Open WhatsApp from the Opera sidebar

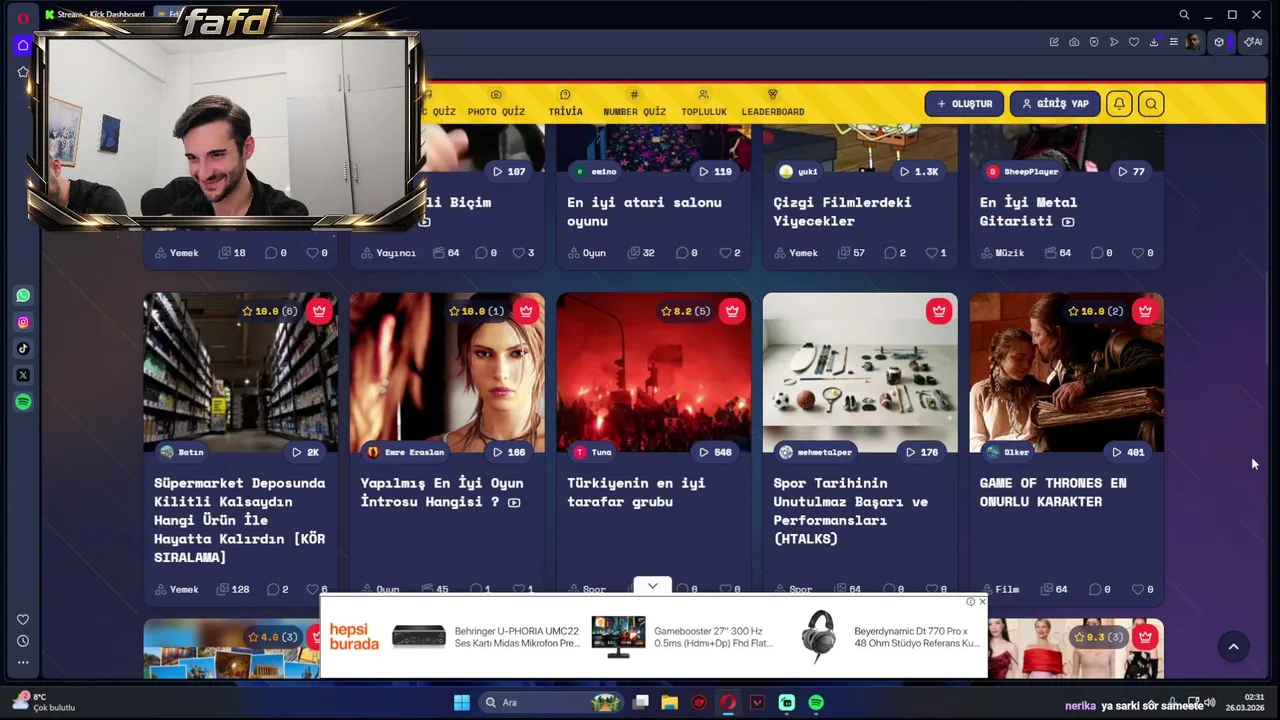tap(23, 295)
